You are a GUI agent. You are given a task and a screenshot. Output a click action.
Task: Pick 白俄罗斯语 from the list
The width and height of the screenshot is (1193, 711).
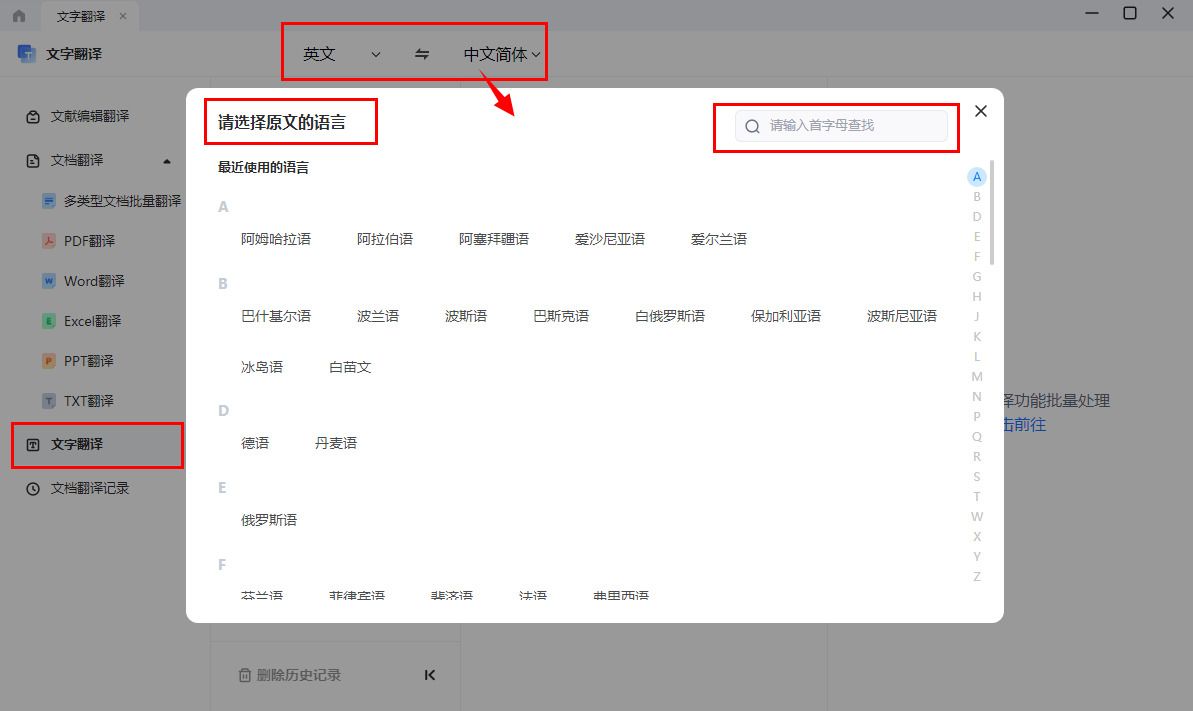tap(670, 316)
